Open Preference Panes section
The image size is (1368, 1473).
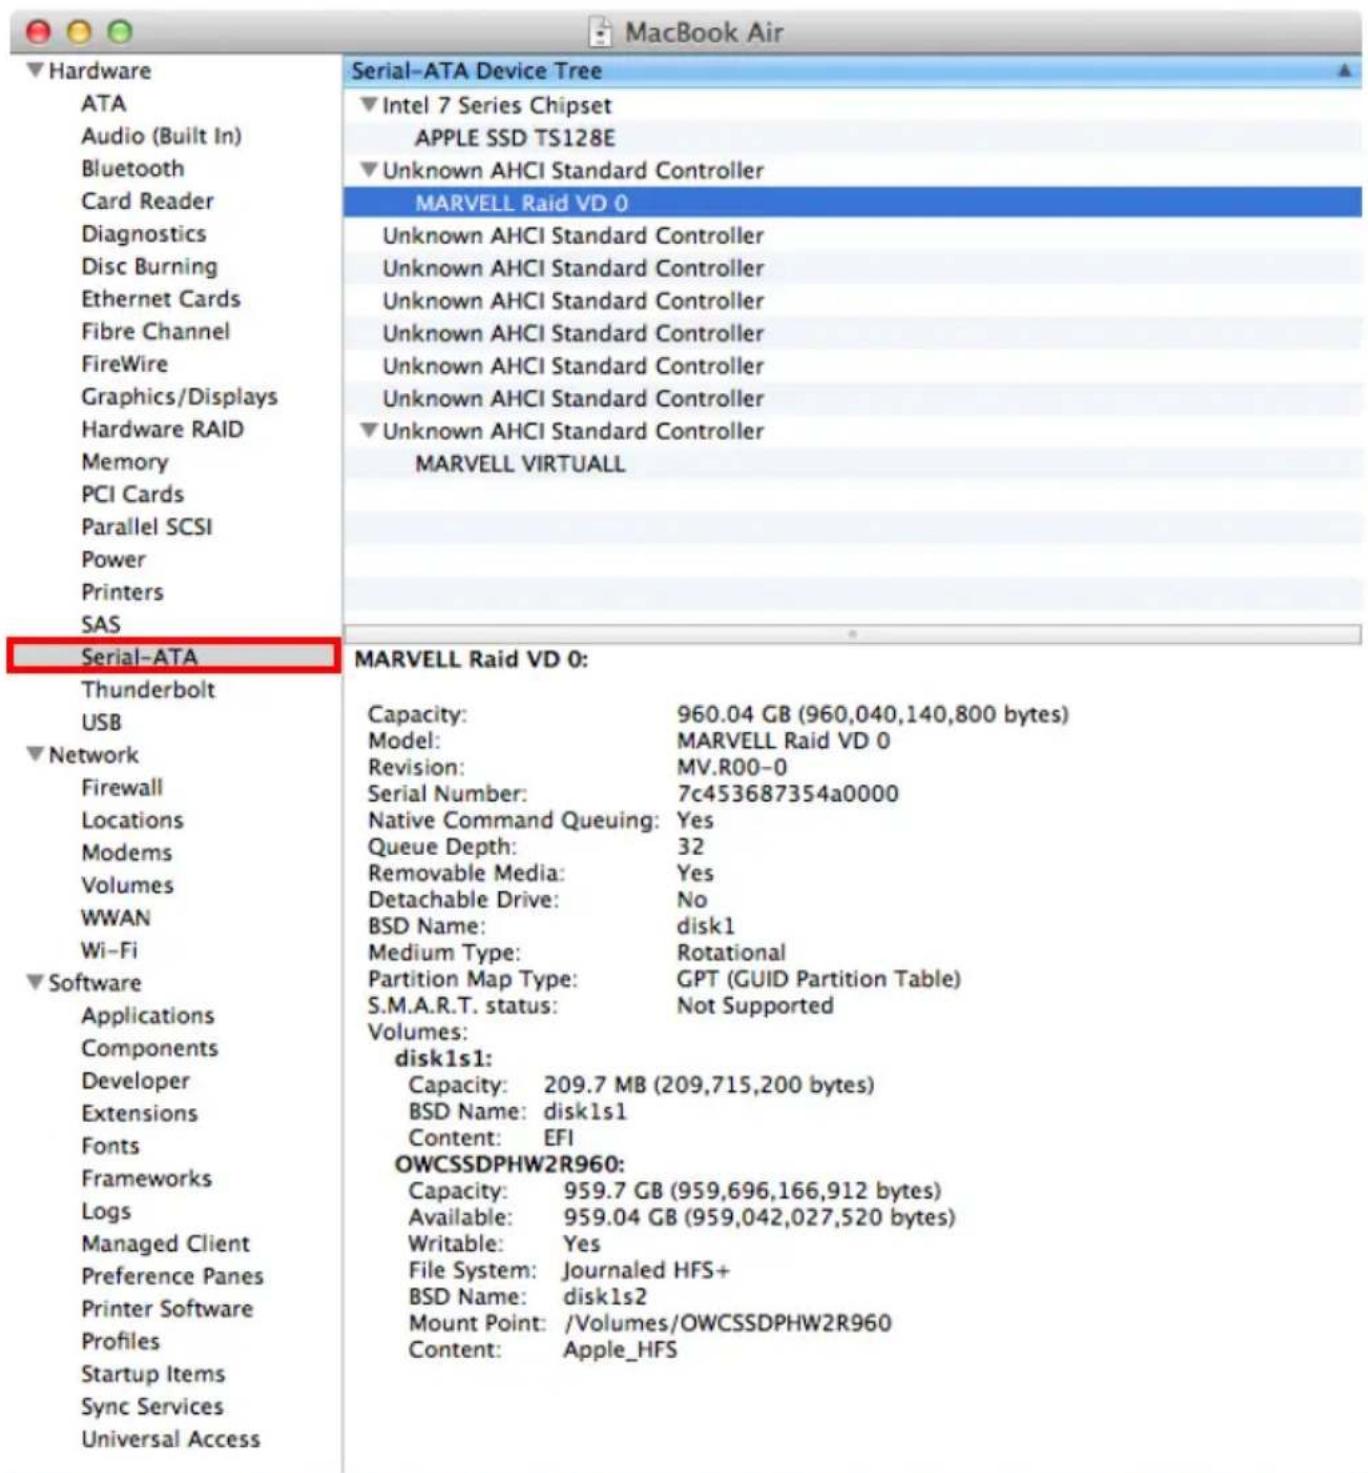(173, 1276)
